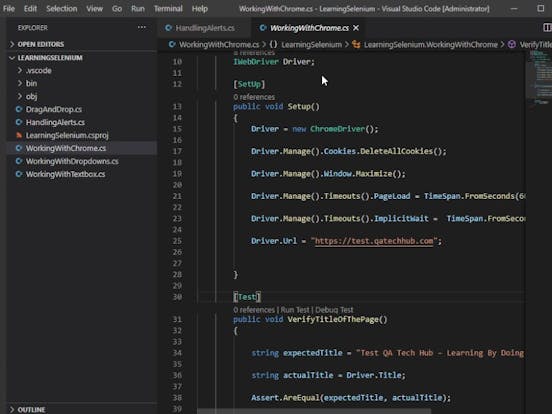The image size is (552, 414).
Task: Click the C# icon of WorkingWithTextbox.cs
Action: (x=19, y=174)
